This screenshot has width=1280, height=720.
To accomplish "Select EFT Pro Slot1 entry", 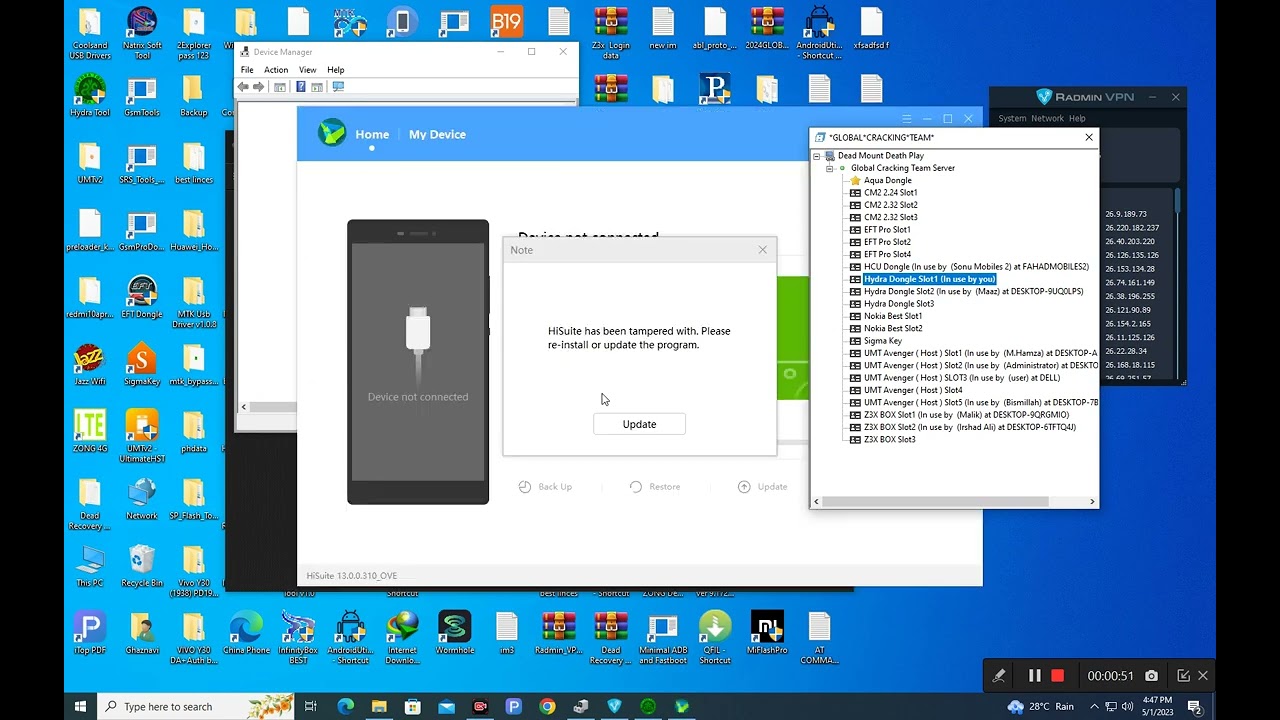I will [x=887, y=229].
